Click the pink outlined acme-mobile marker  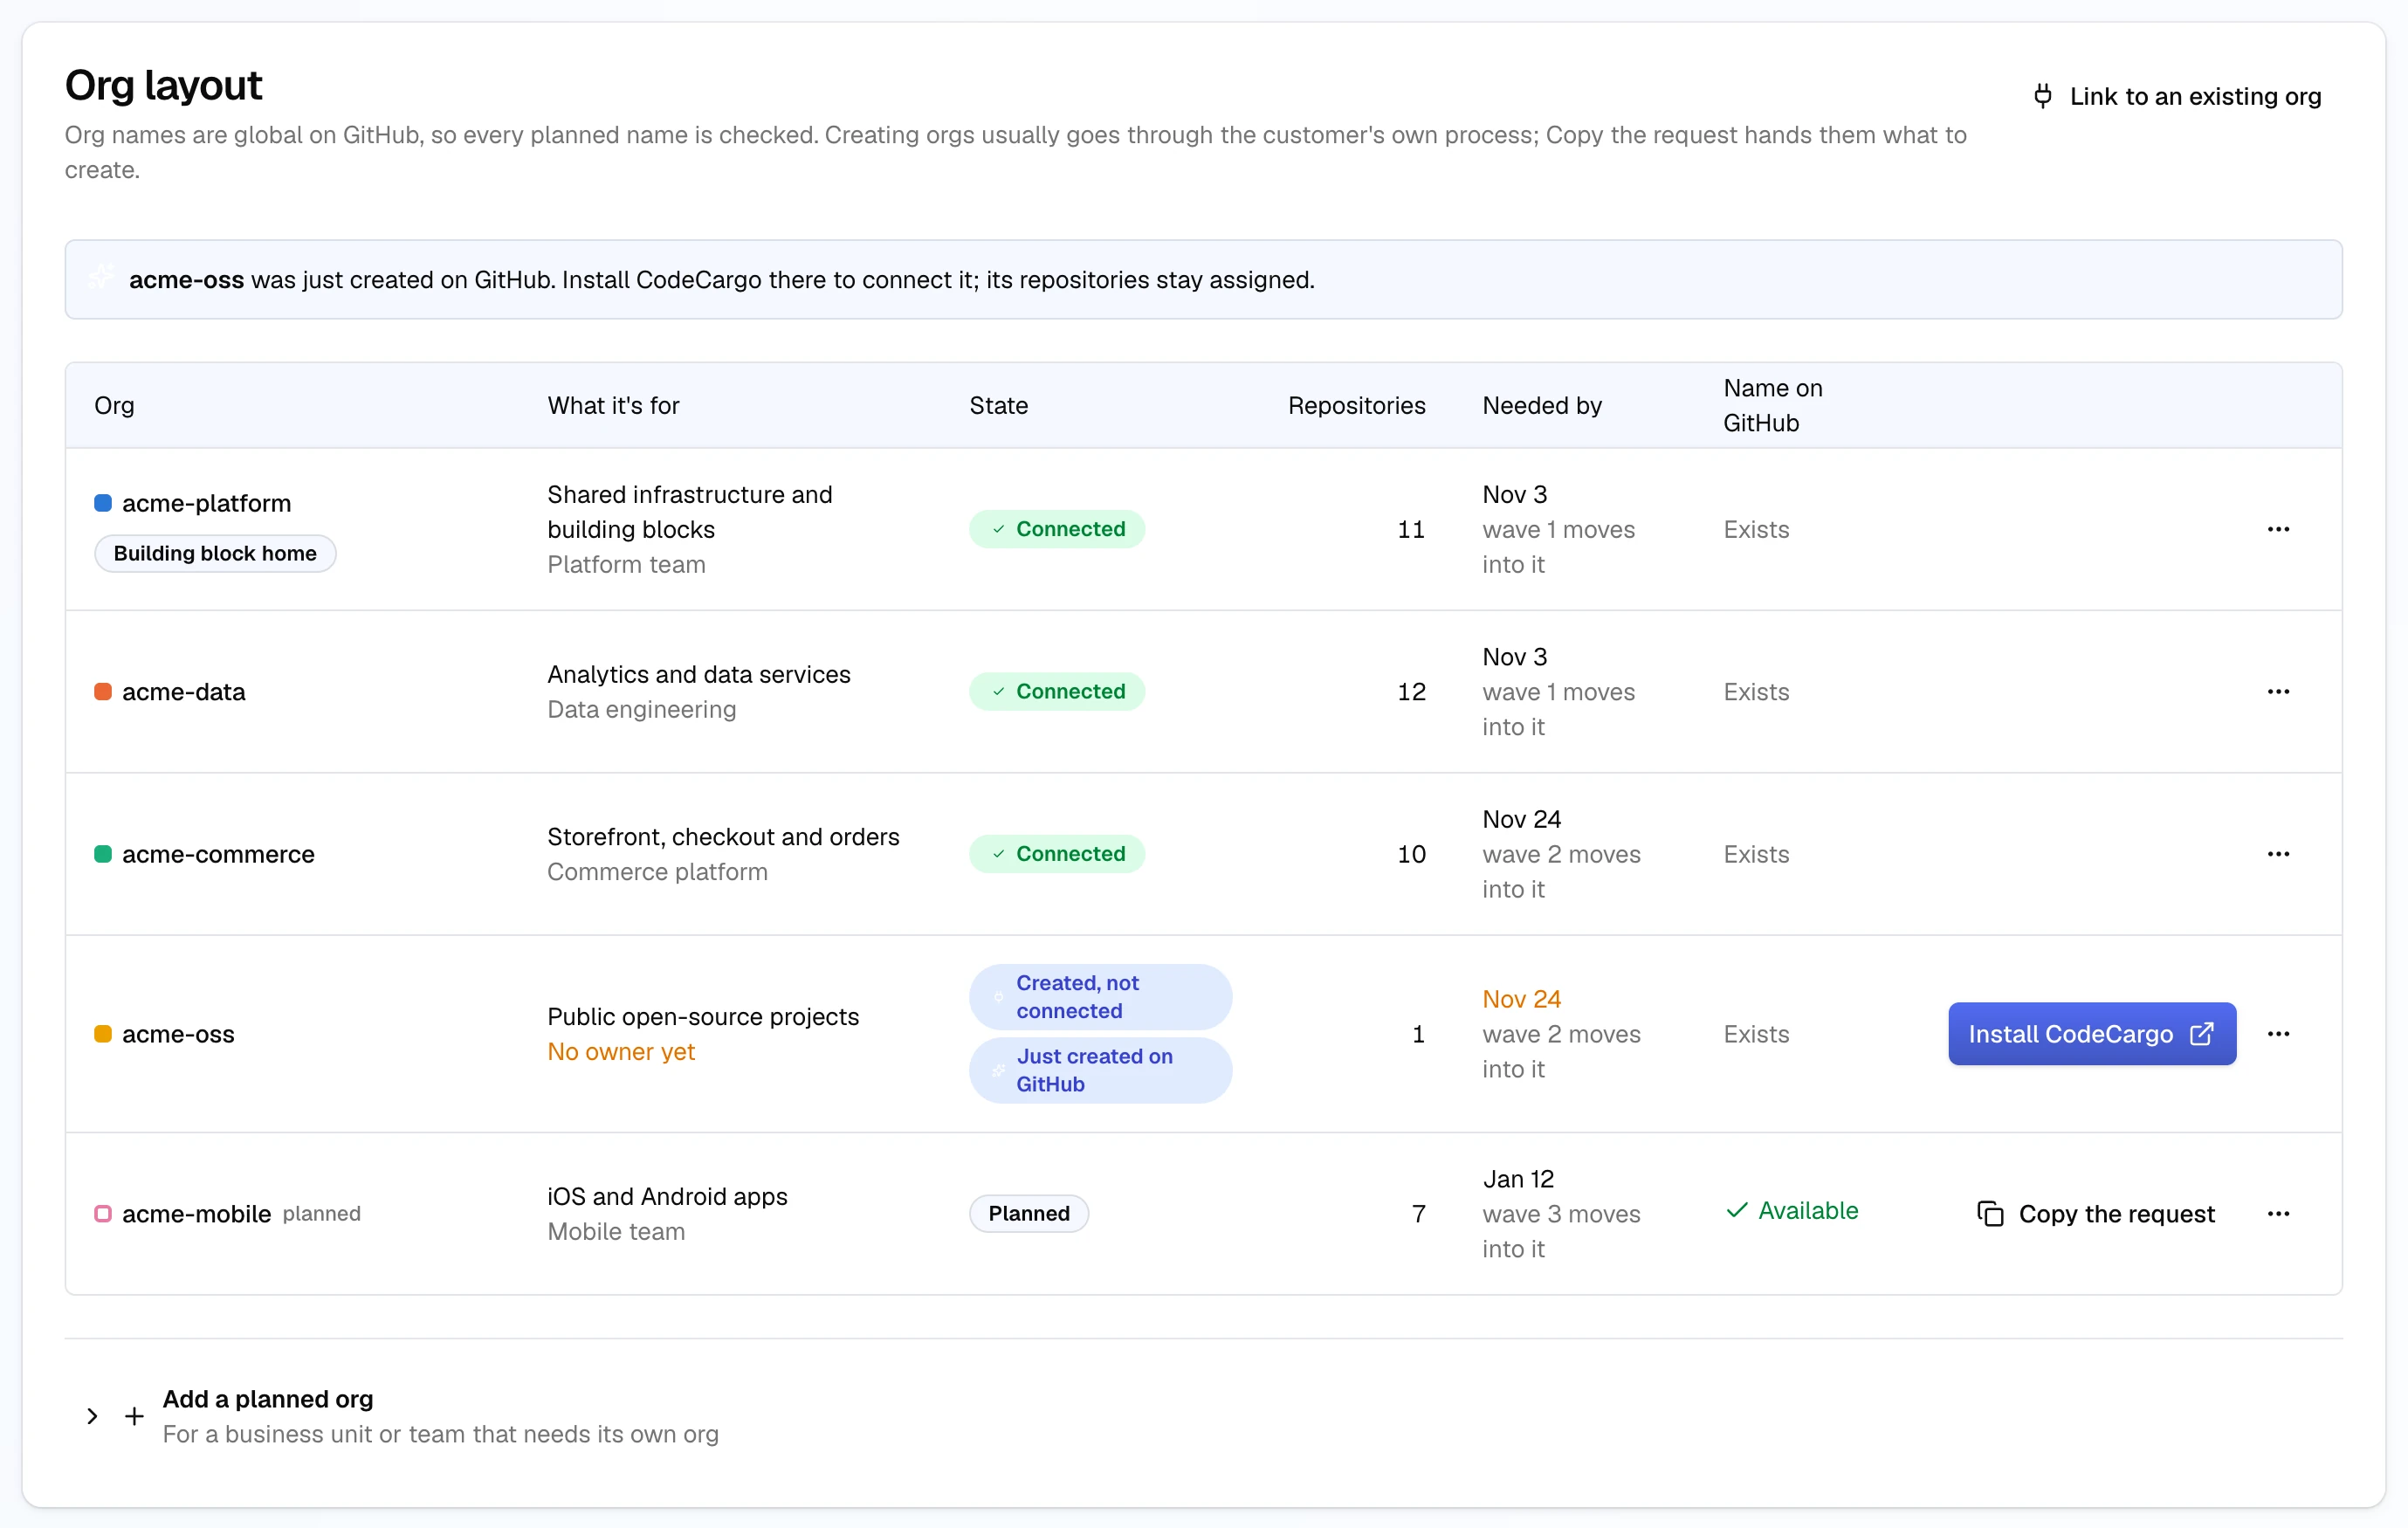coord(103,1213)
